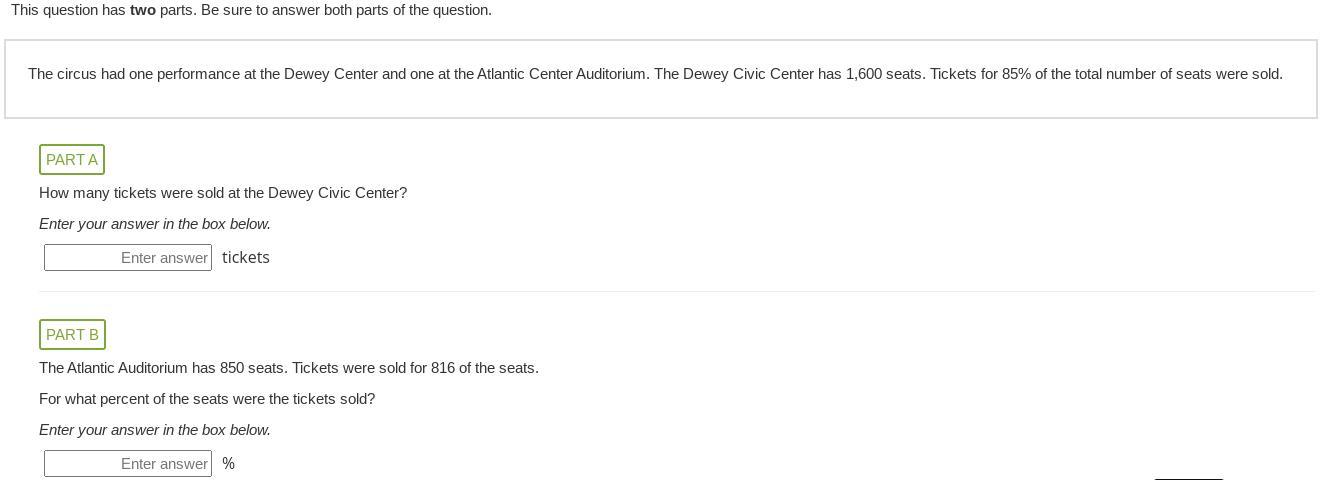The image size is (1339, 480).
Task: Click the number '816' in Part B
Action: (x=443, y=368)
